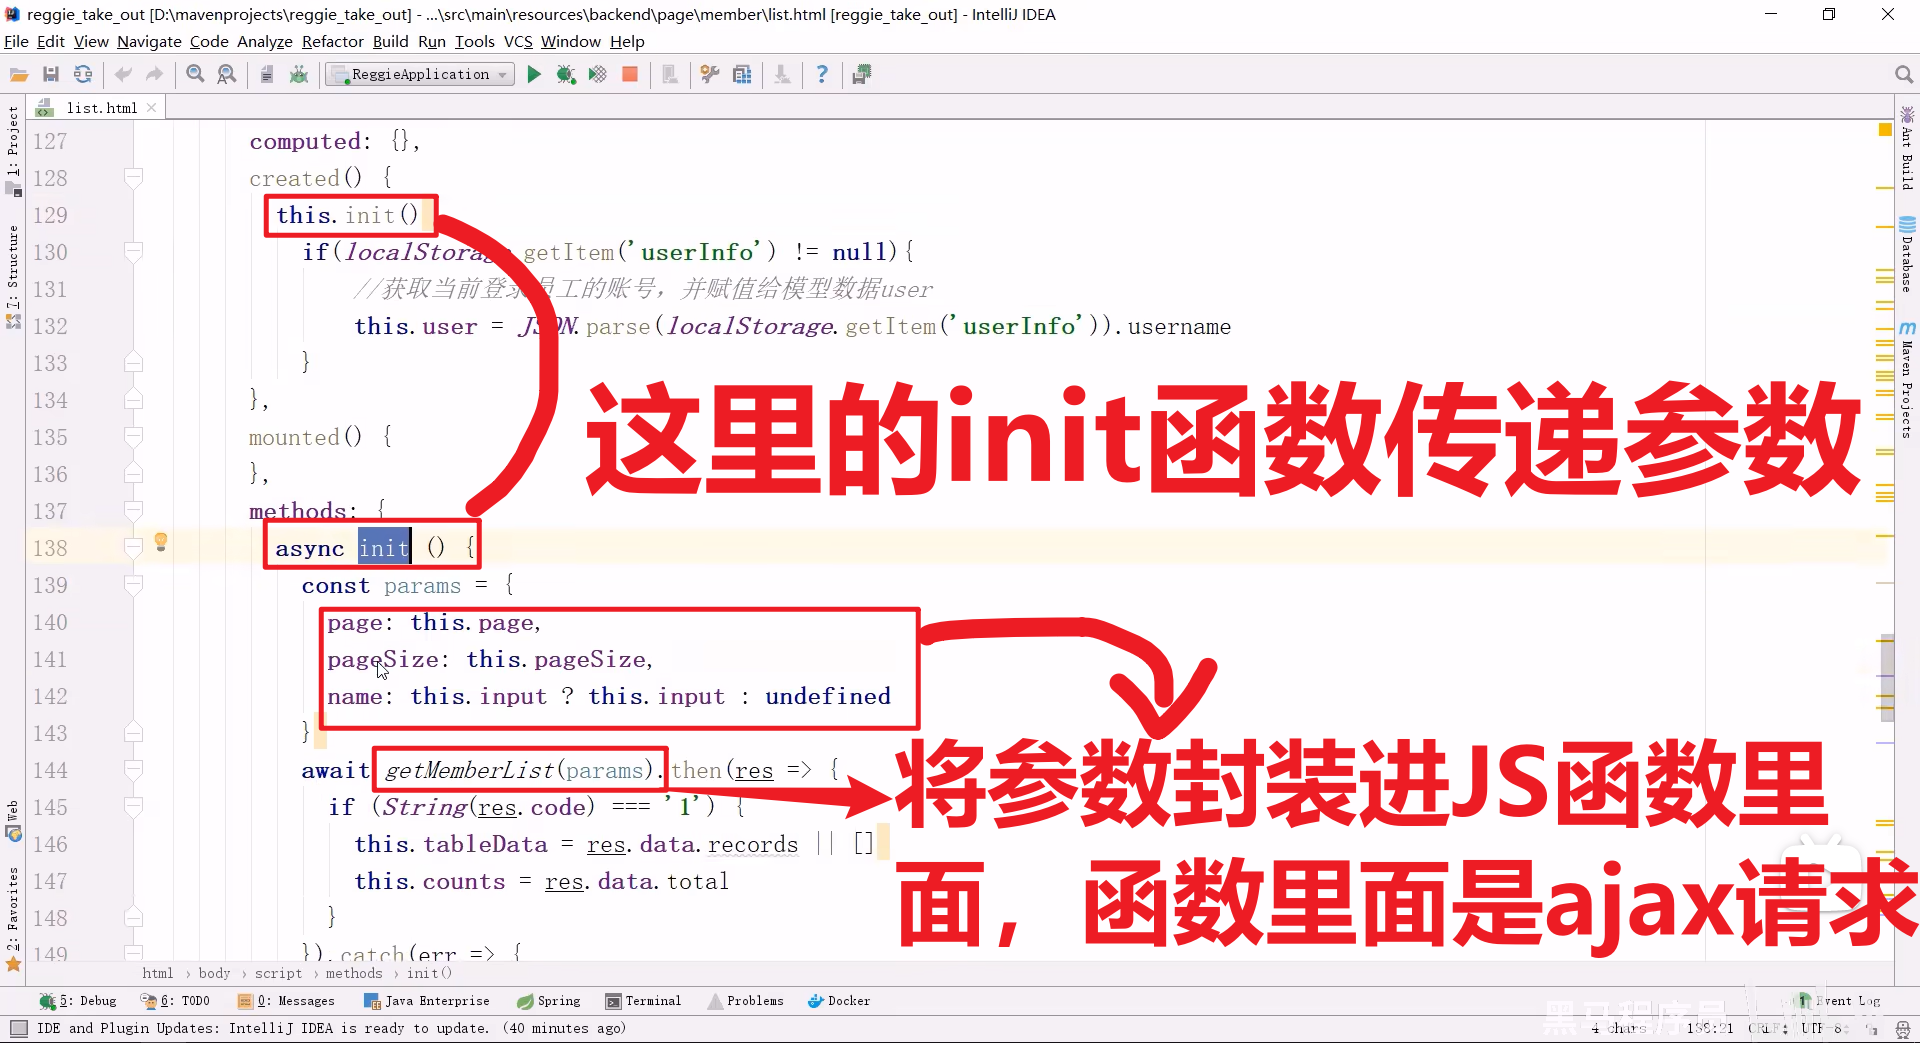Click the tool windows quick access icon
This screenshot has height=1043, width=1920.
click(x=18, y=1028)
